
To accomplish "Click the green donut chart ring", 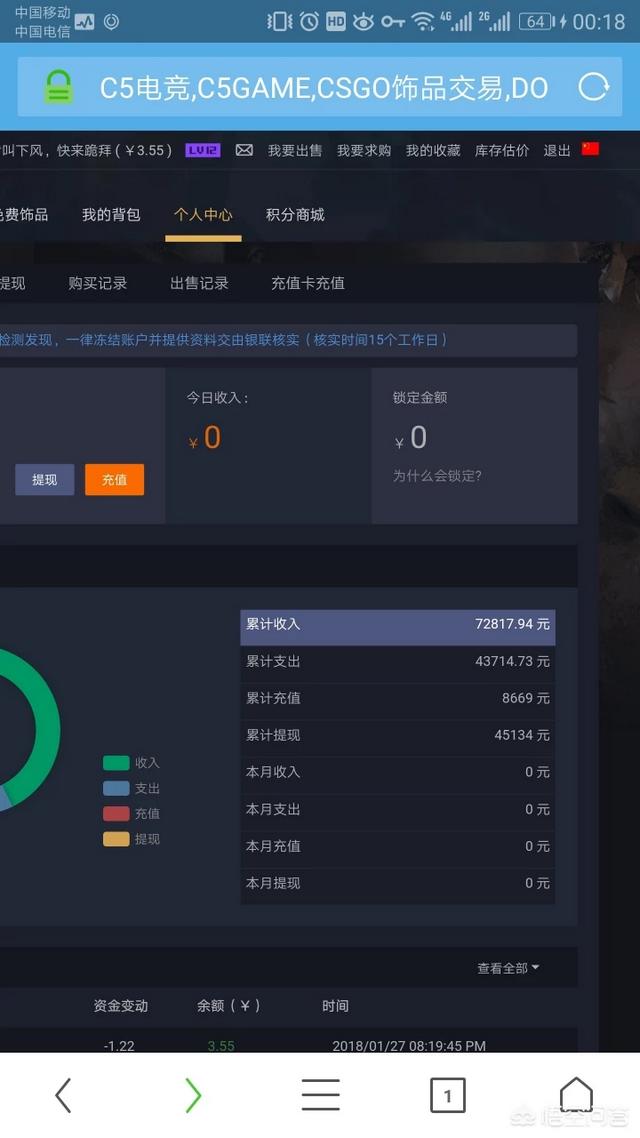I will tap(48, 726).
